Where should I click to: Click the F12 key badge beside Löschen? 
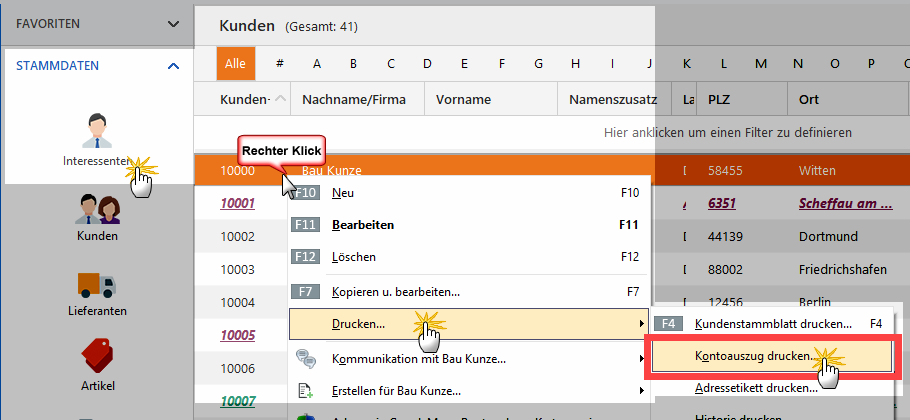pos(306,256)
